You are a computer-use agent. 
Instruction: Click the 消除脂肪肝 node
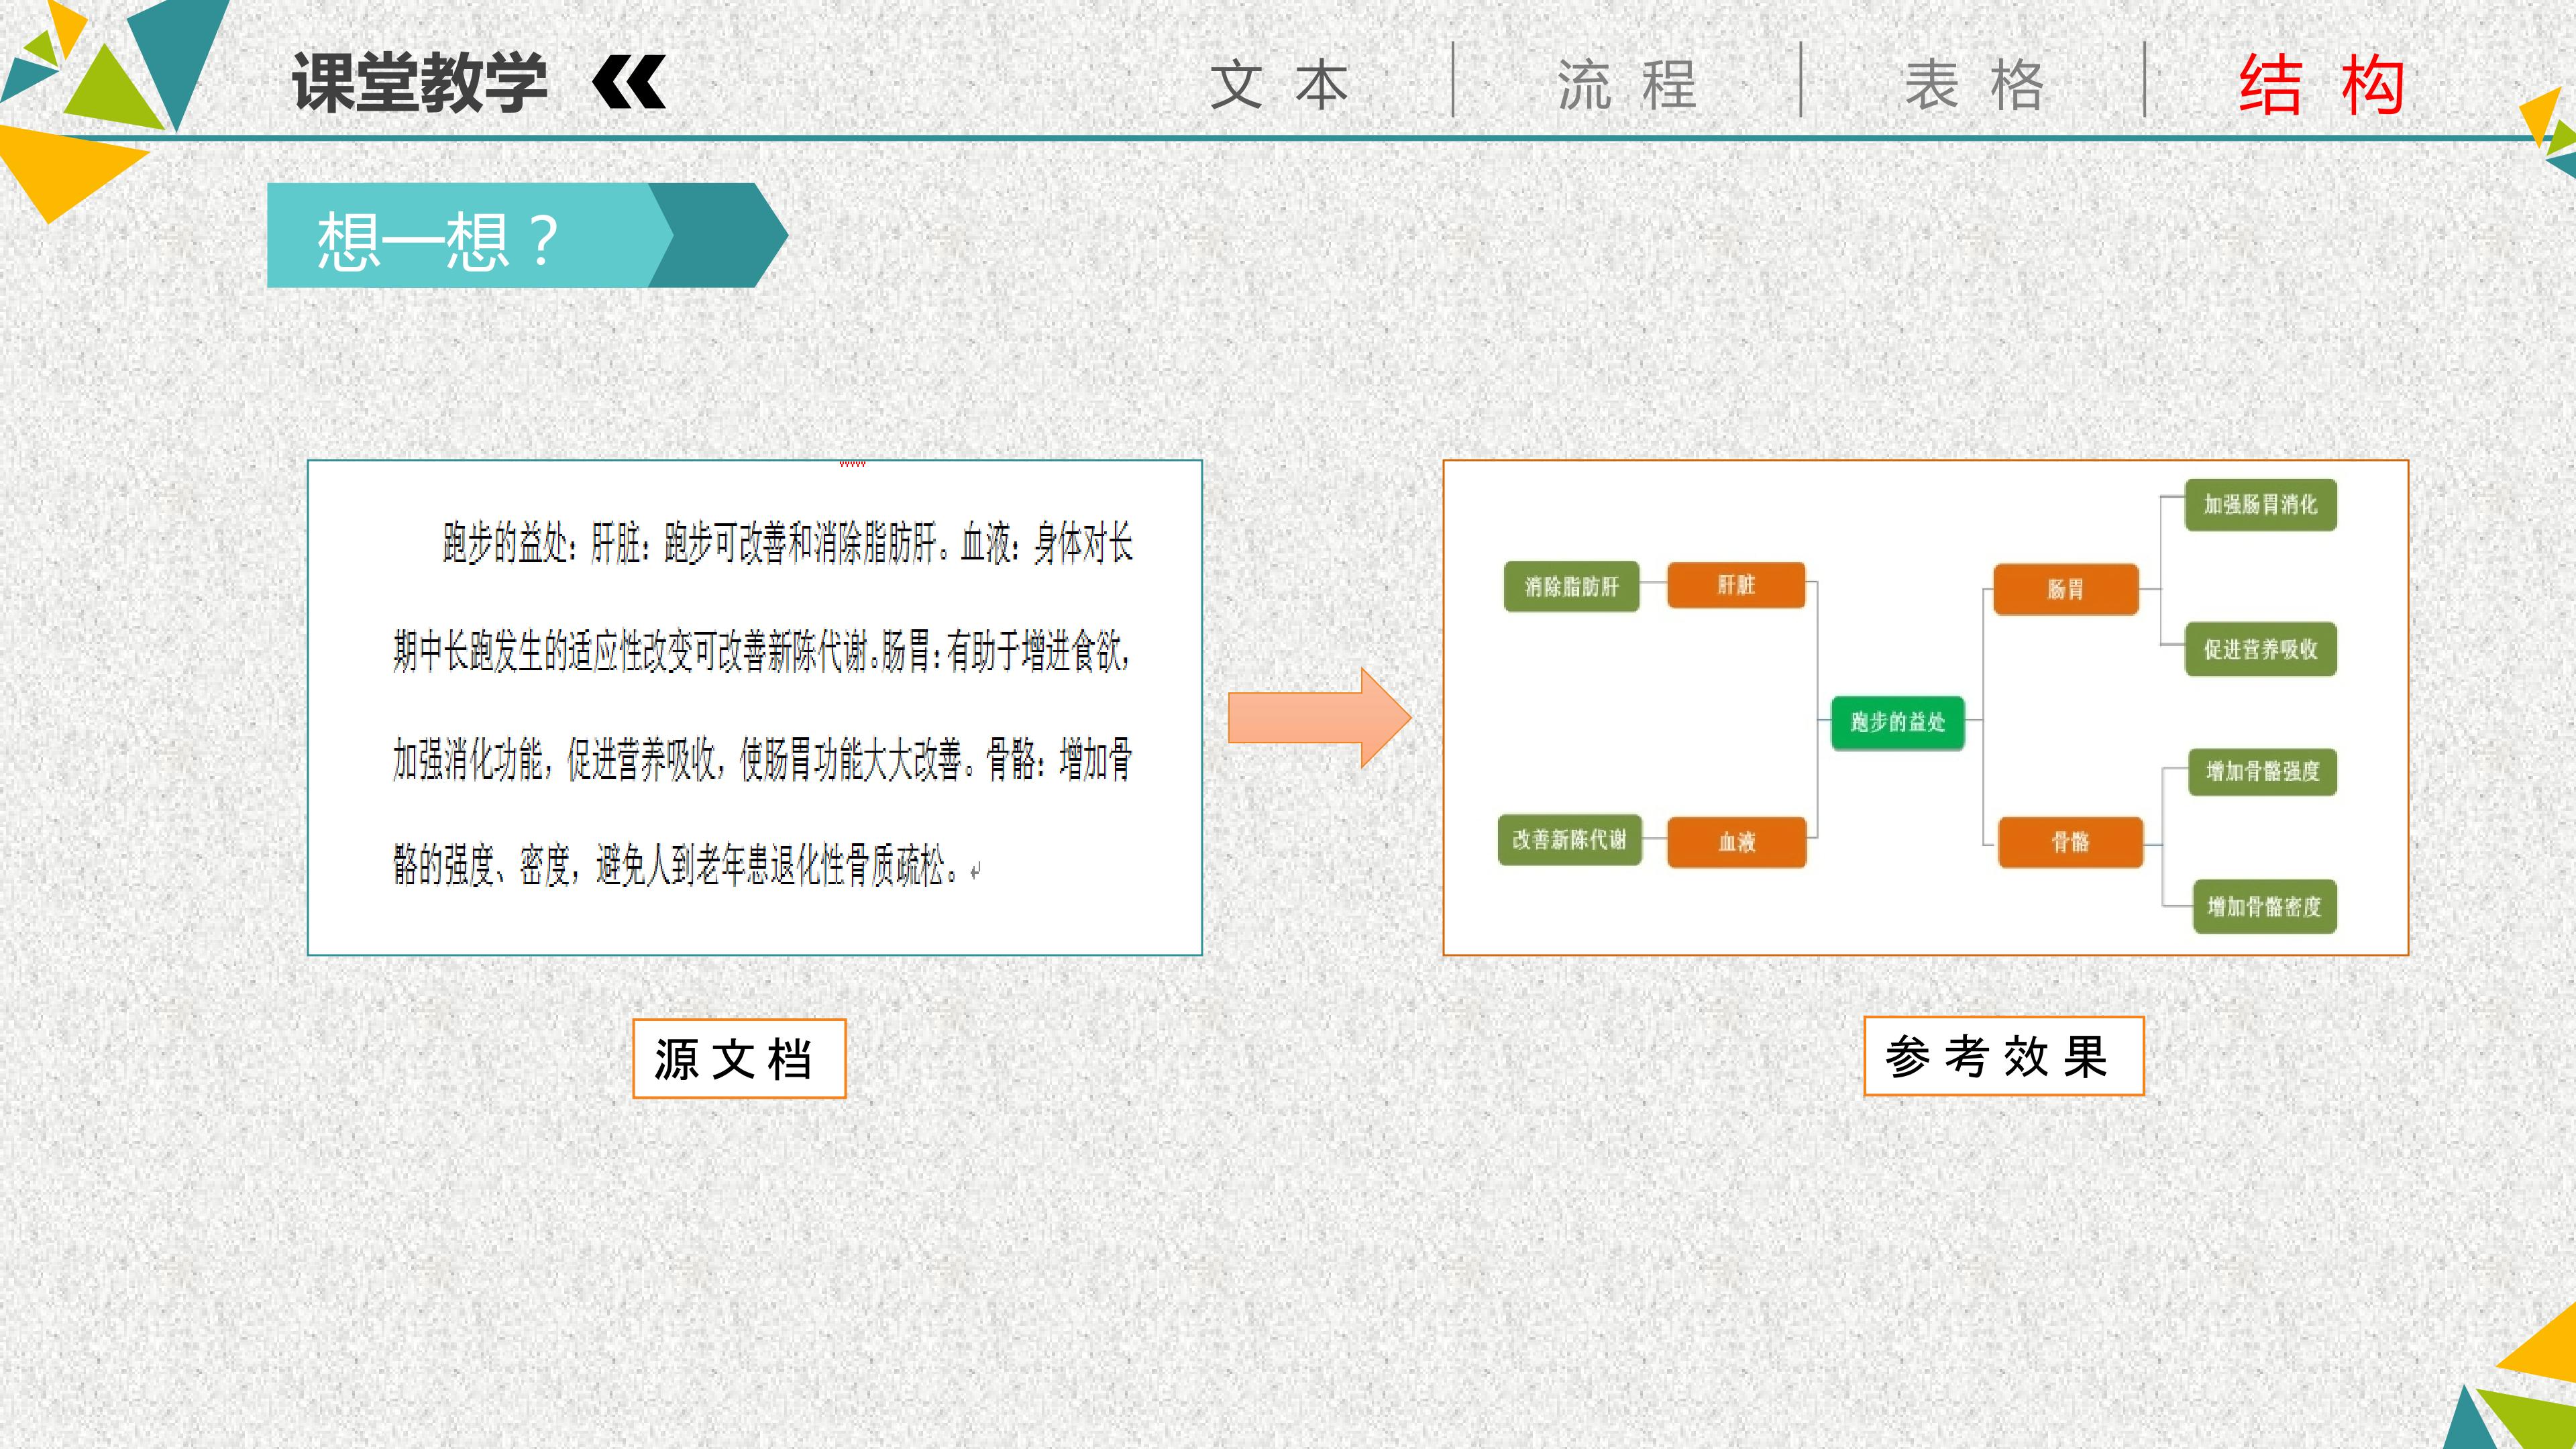point(1571,587)
